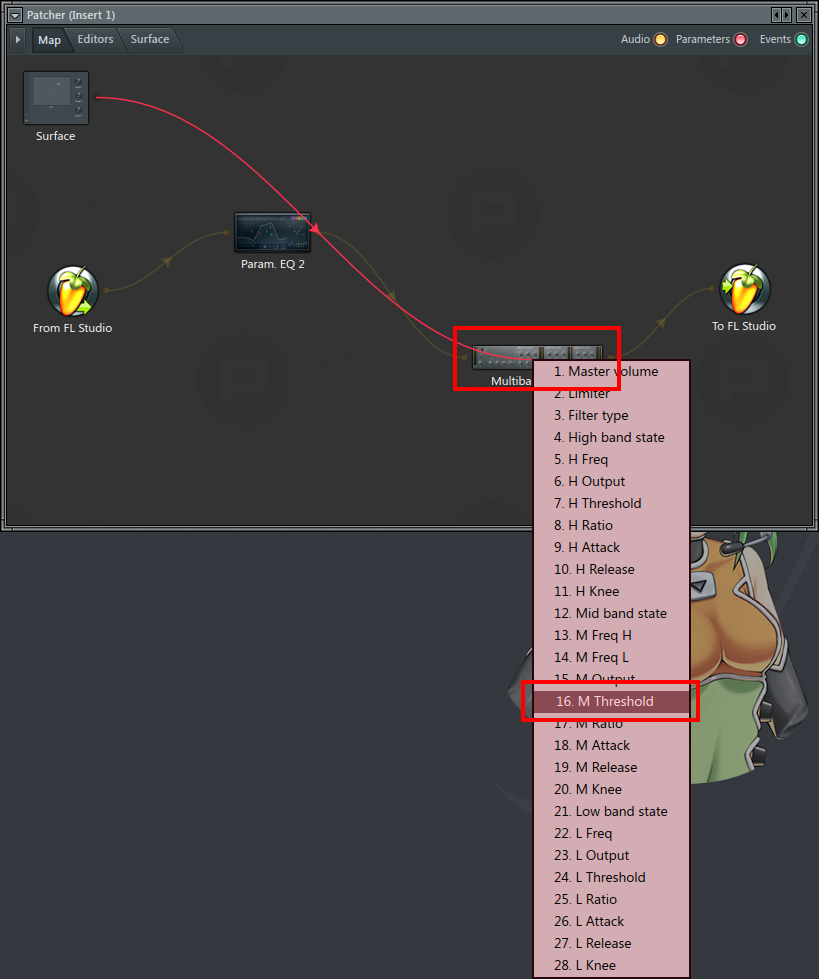Select the To FL Studio output node

[745, 288]
